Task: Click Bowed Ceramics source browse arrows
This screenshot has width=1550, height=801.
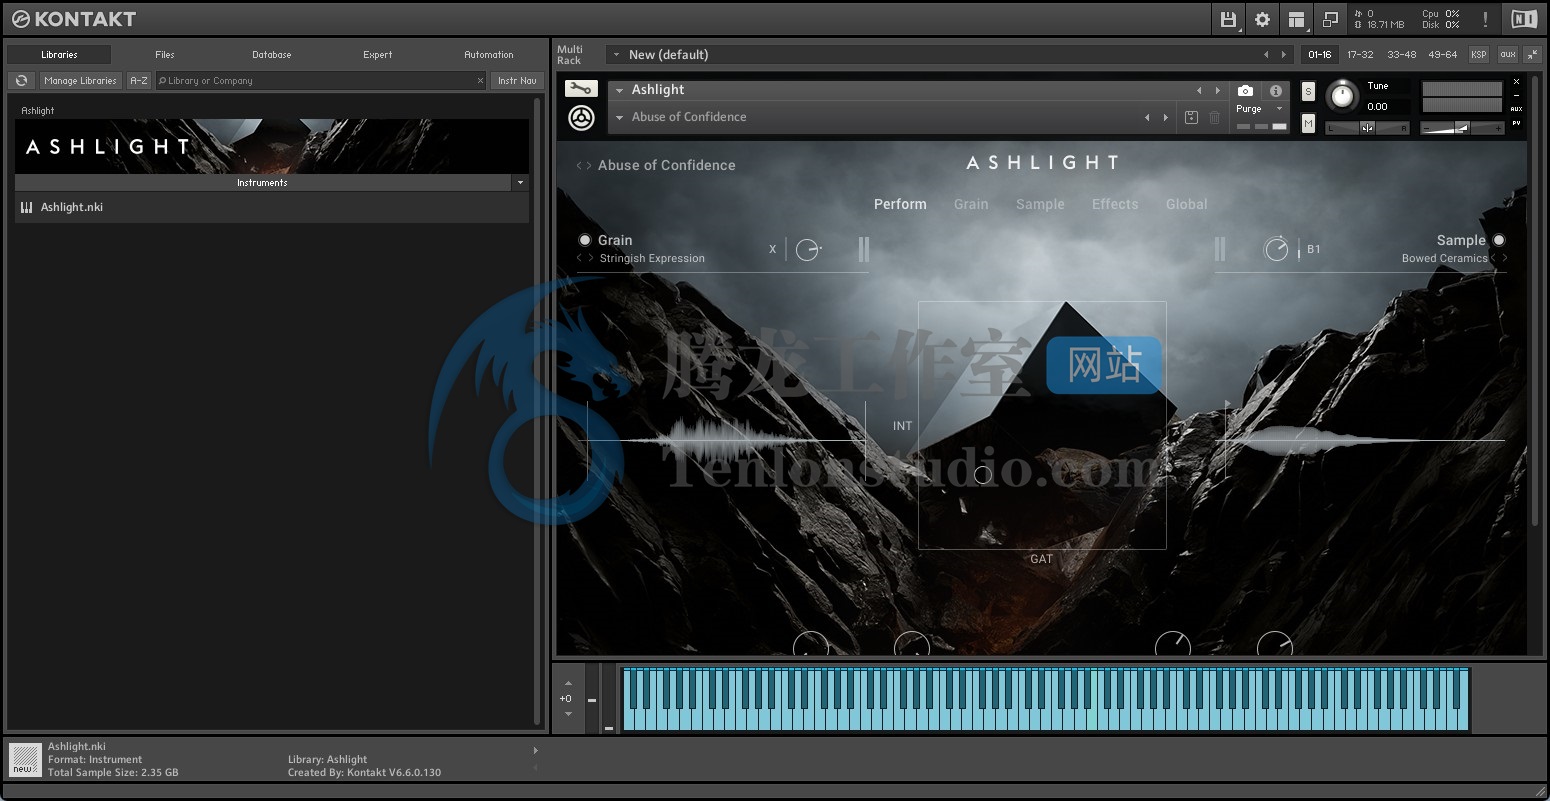Action: tap(1499, 258)
